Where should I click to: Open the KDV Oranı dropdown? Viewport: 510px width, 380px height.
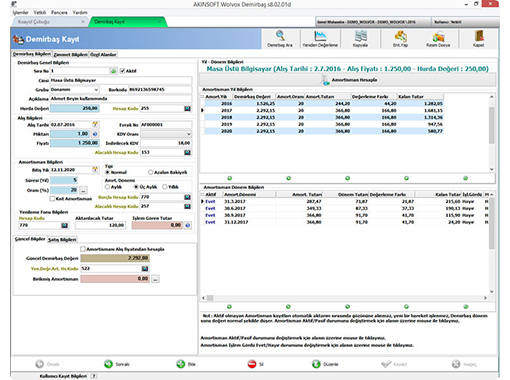point(189,134)
